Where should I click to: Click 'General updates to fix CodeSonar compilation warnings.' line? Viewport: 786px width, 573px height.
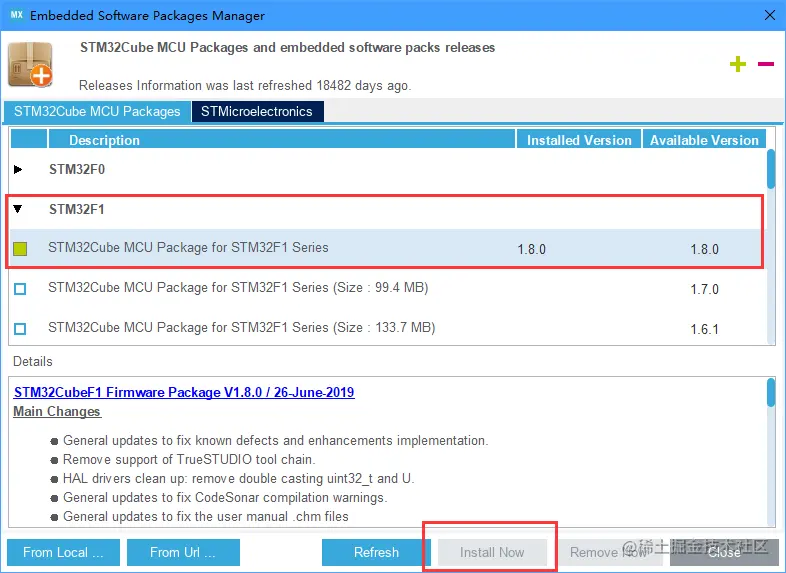(225, 497)
